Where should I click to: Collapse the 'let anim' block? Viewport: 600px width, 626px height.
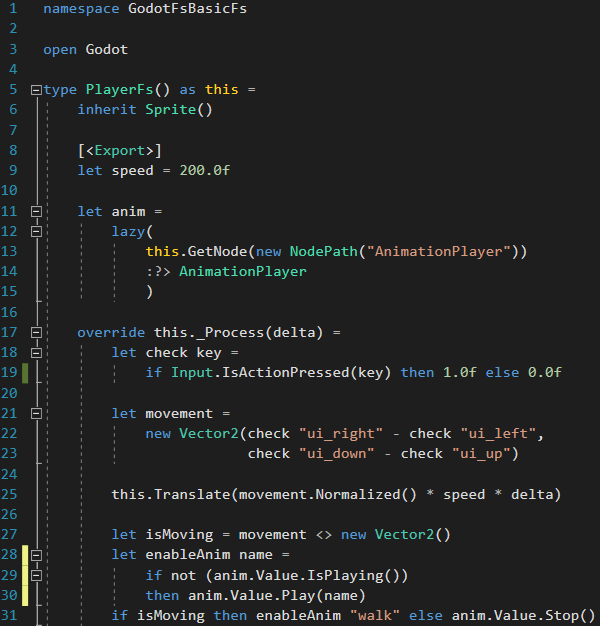point(36,211)
